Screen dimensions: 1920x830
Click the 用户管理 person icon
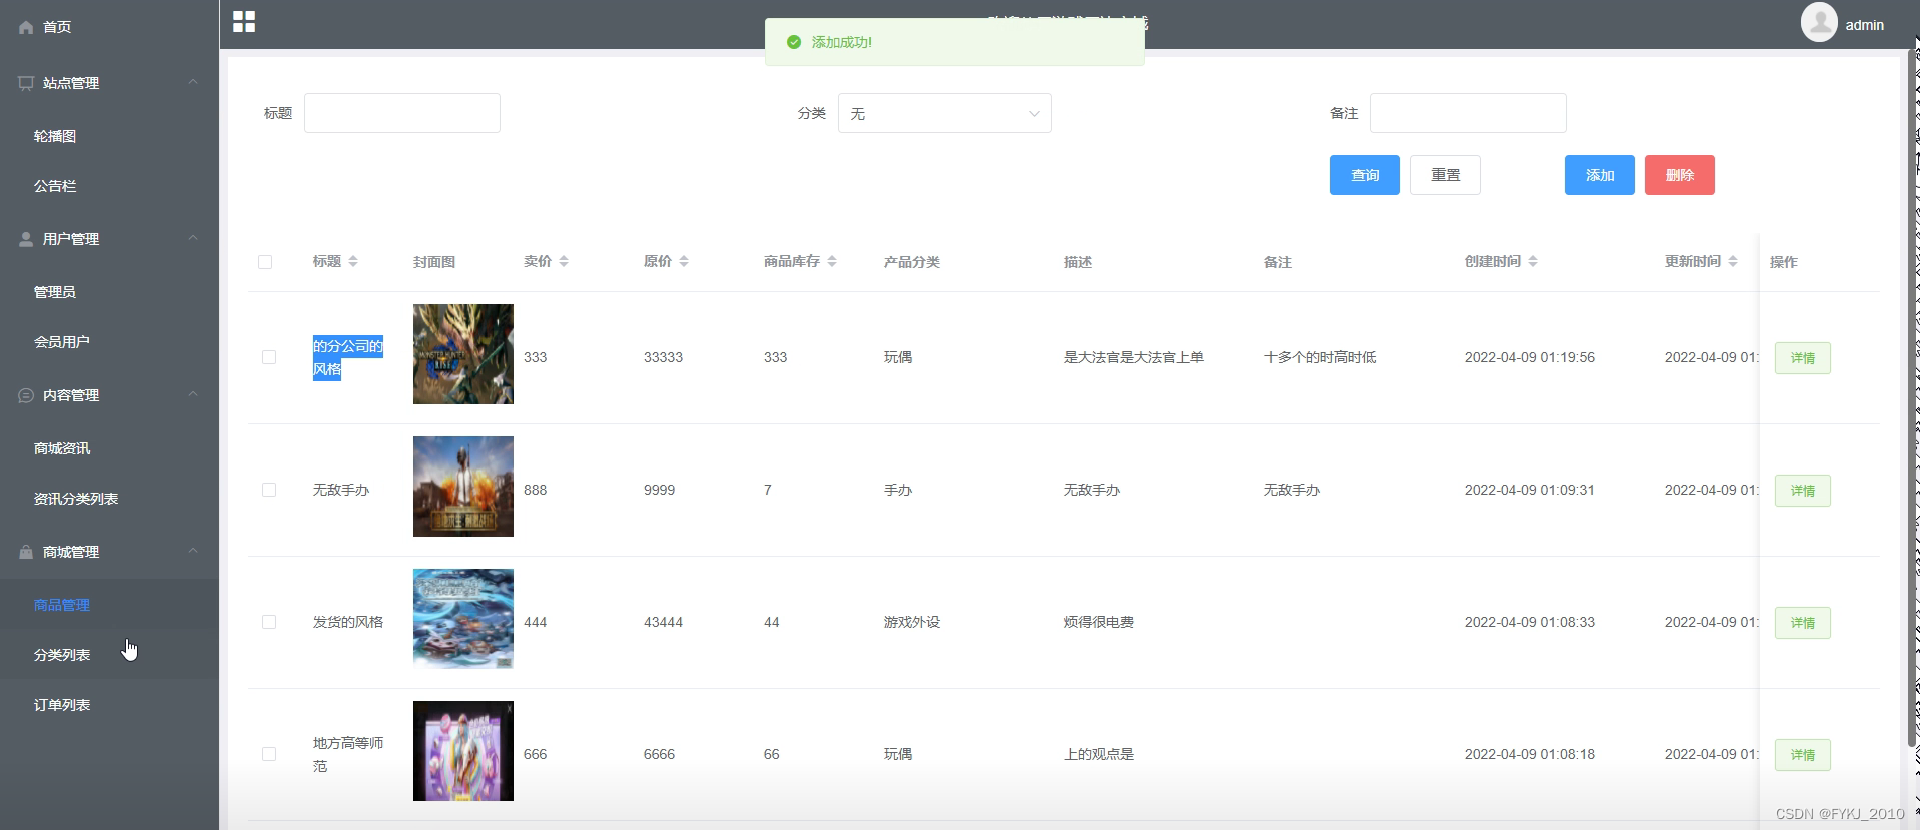pyautogui.click(x=26, y=239)
